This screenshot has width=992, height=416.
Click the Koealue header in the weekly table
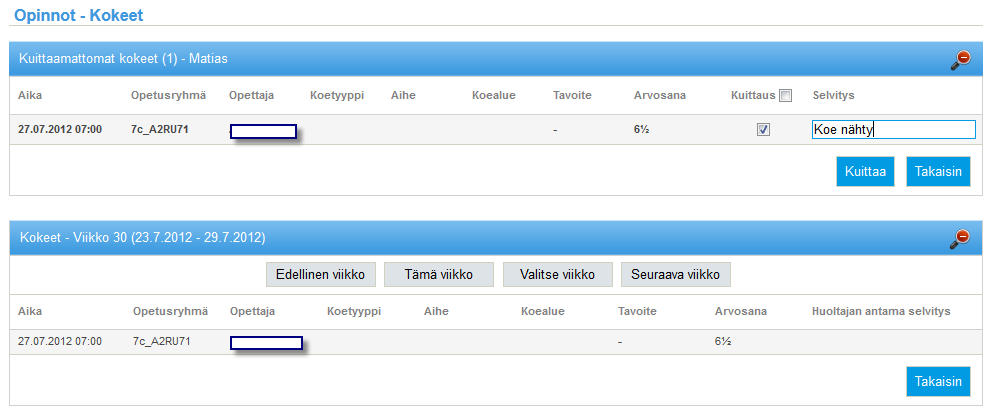pos(543,311)
